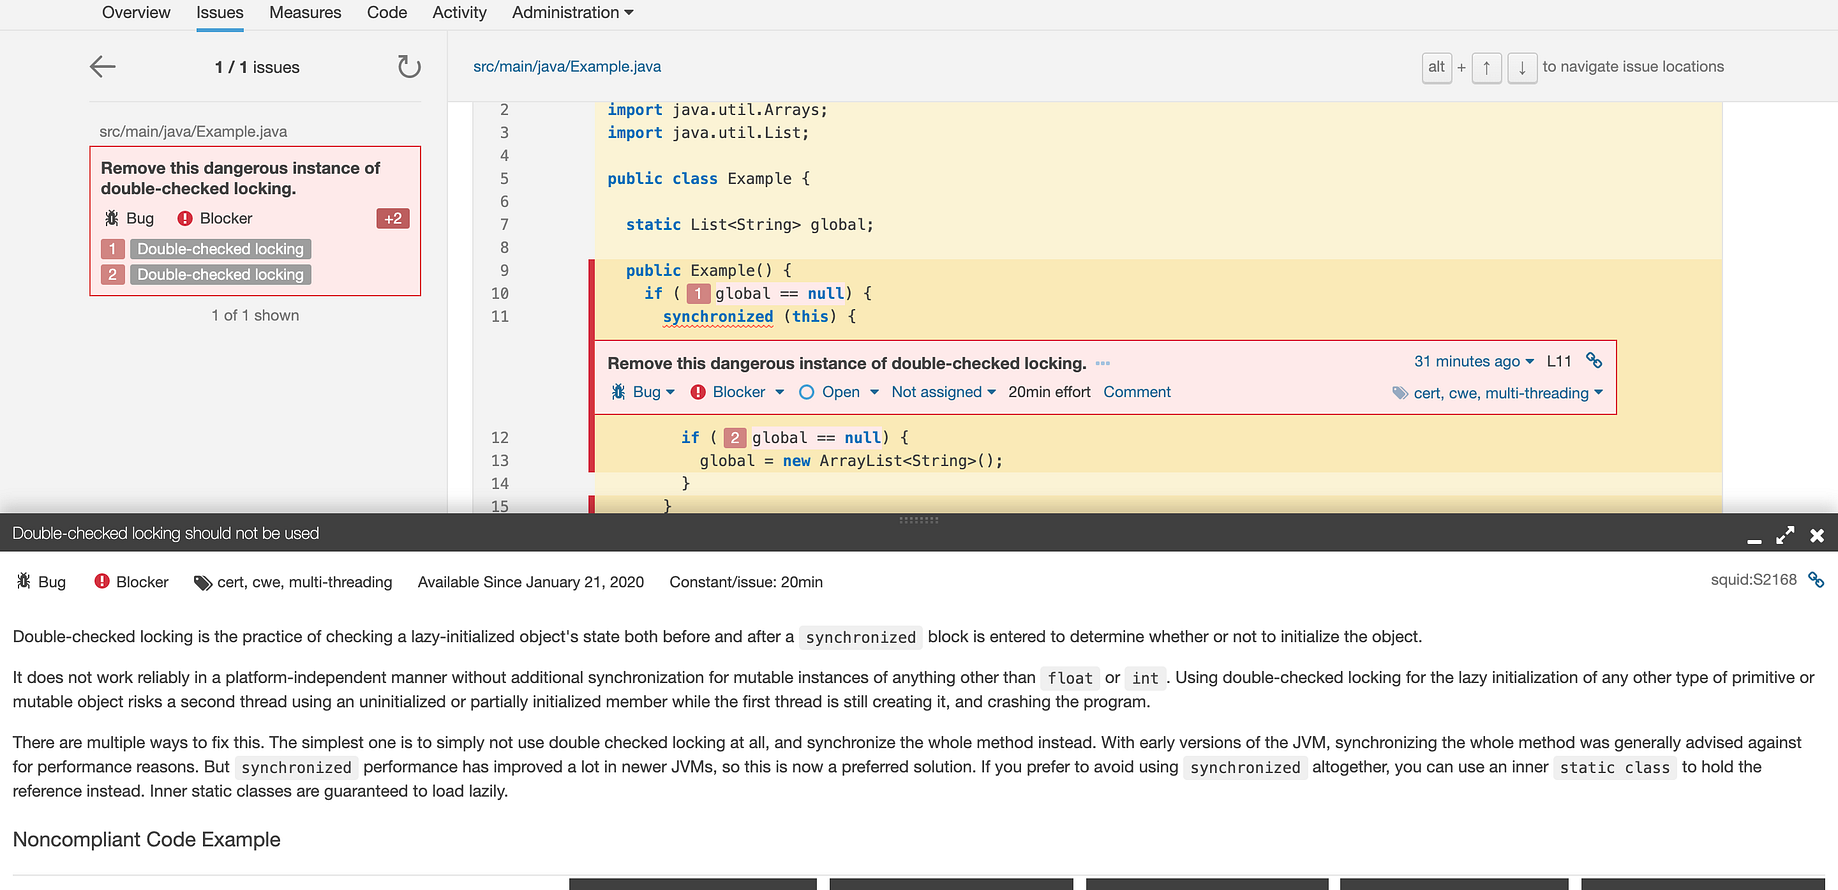Open the 31 minutes ago changelog dropdown
Screen dimensions: 1838x890
tap(1473, 361)
